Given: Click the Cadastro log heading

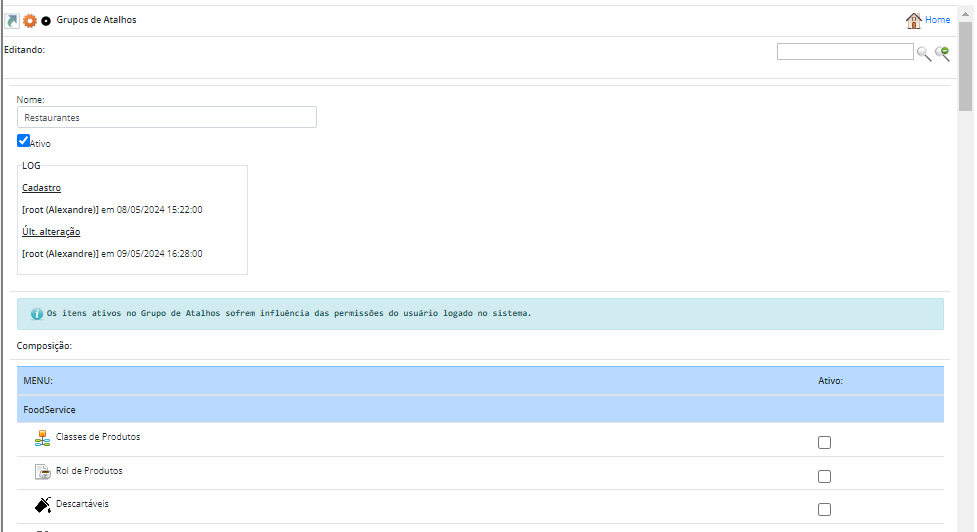Looking at the screenshot, I should click(x=41, y=188).
